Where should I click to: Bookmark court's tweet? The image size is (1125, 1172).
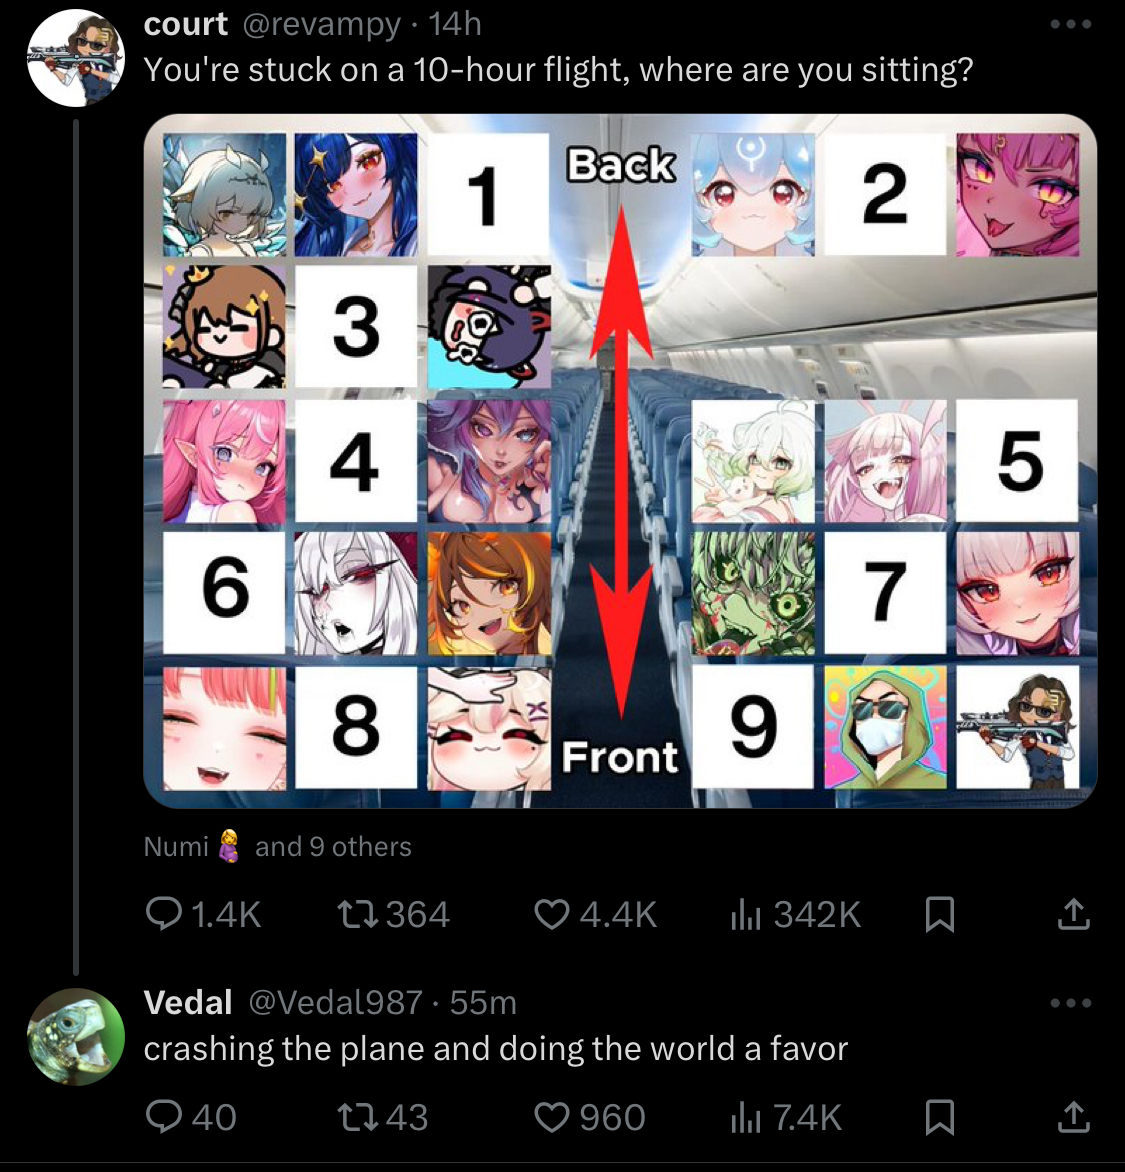point(940,914)
